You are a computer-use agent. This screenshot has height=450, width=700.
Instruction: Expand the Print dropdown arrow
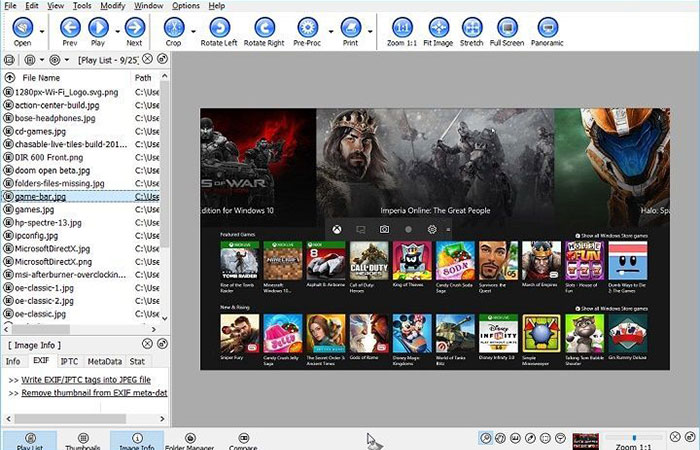[x=370, y=31]
